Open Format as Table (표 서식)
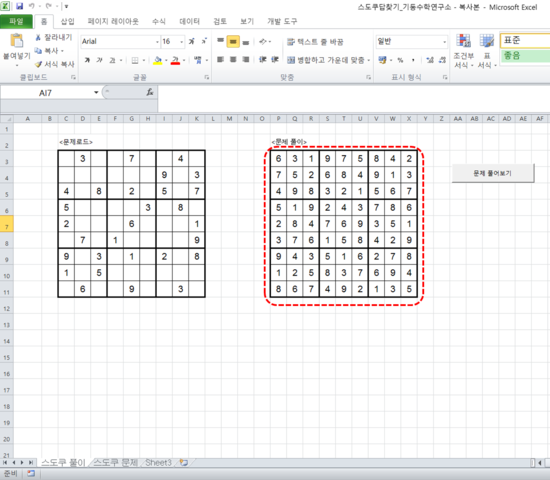Screen dimensions: 550x480 point(487,51)
